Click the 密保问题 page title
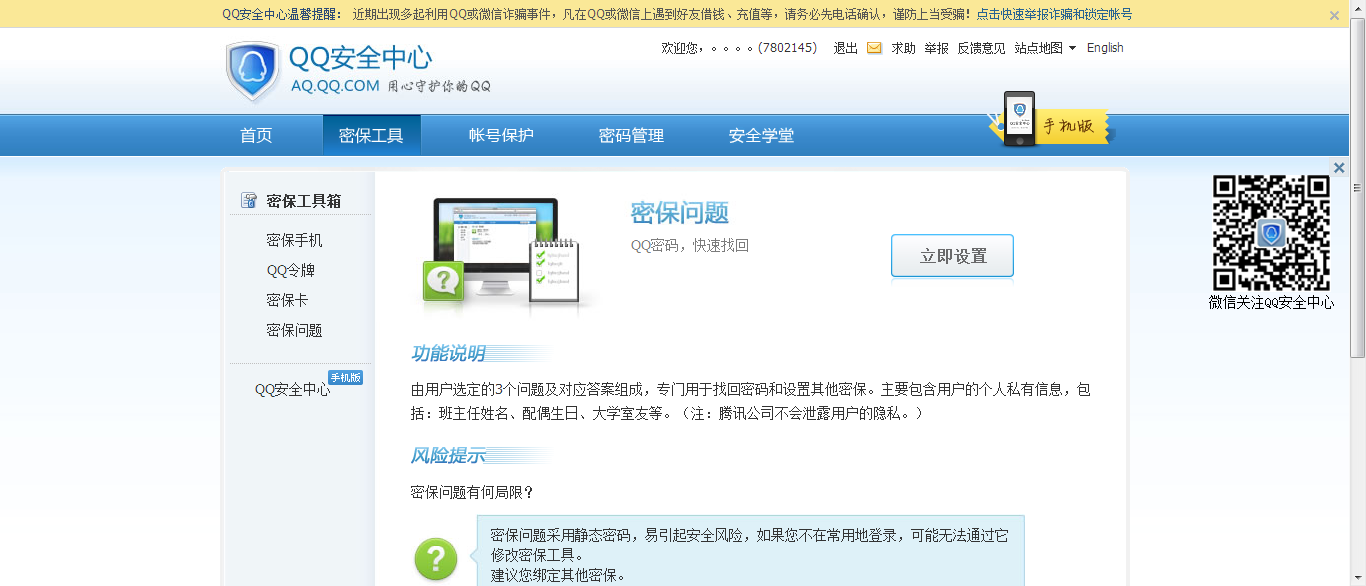The width and height of the screenshot is (1366, 586). (x=680, y=213)
